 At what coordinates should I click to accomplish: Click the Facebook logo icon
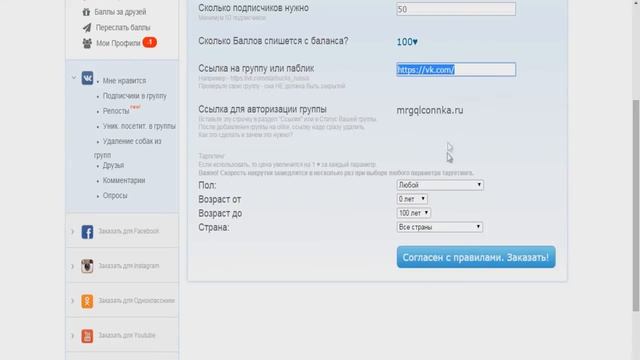[87, 231]
